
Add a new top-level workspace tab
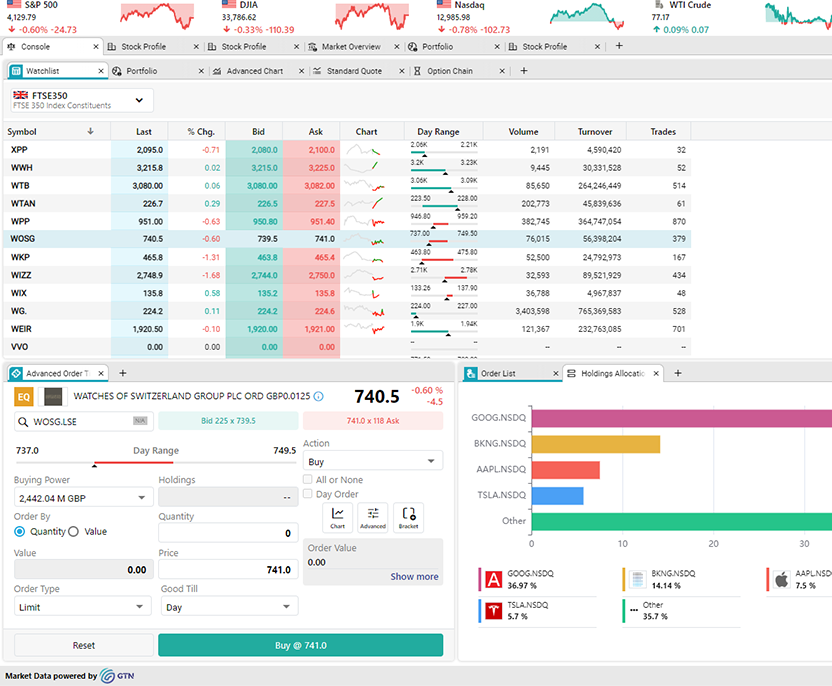(619, 46)
